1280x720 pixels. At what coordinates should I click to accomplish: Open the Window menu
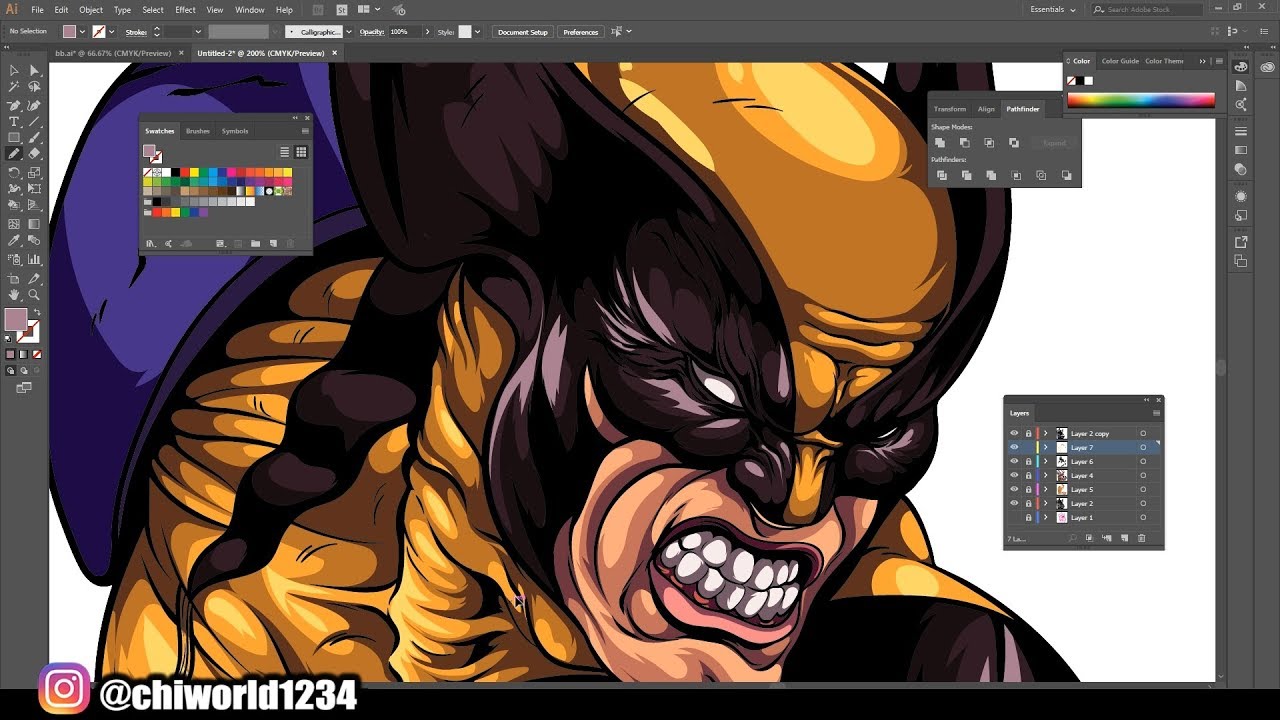(250, 9)
